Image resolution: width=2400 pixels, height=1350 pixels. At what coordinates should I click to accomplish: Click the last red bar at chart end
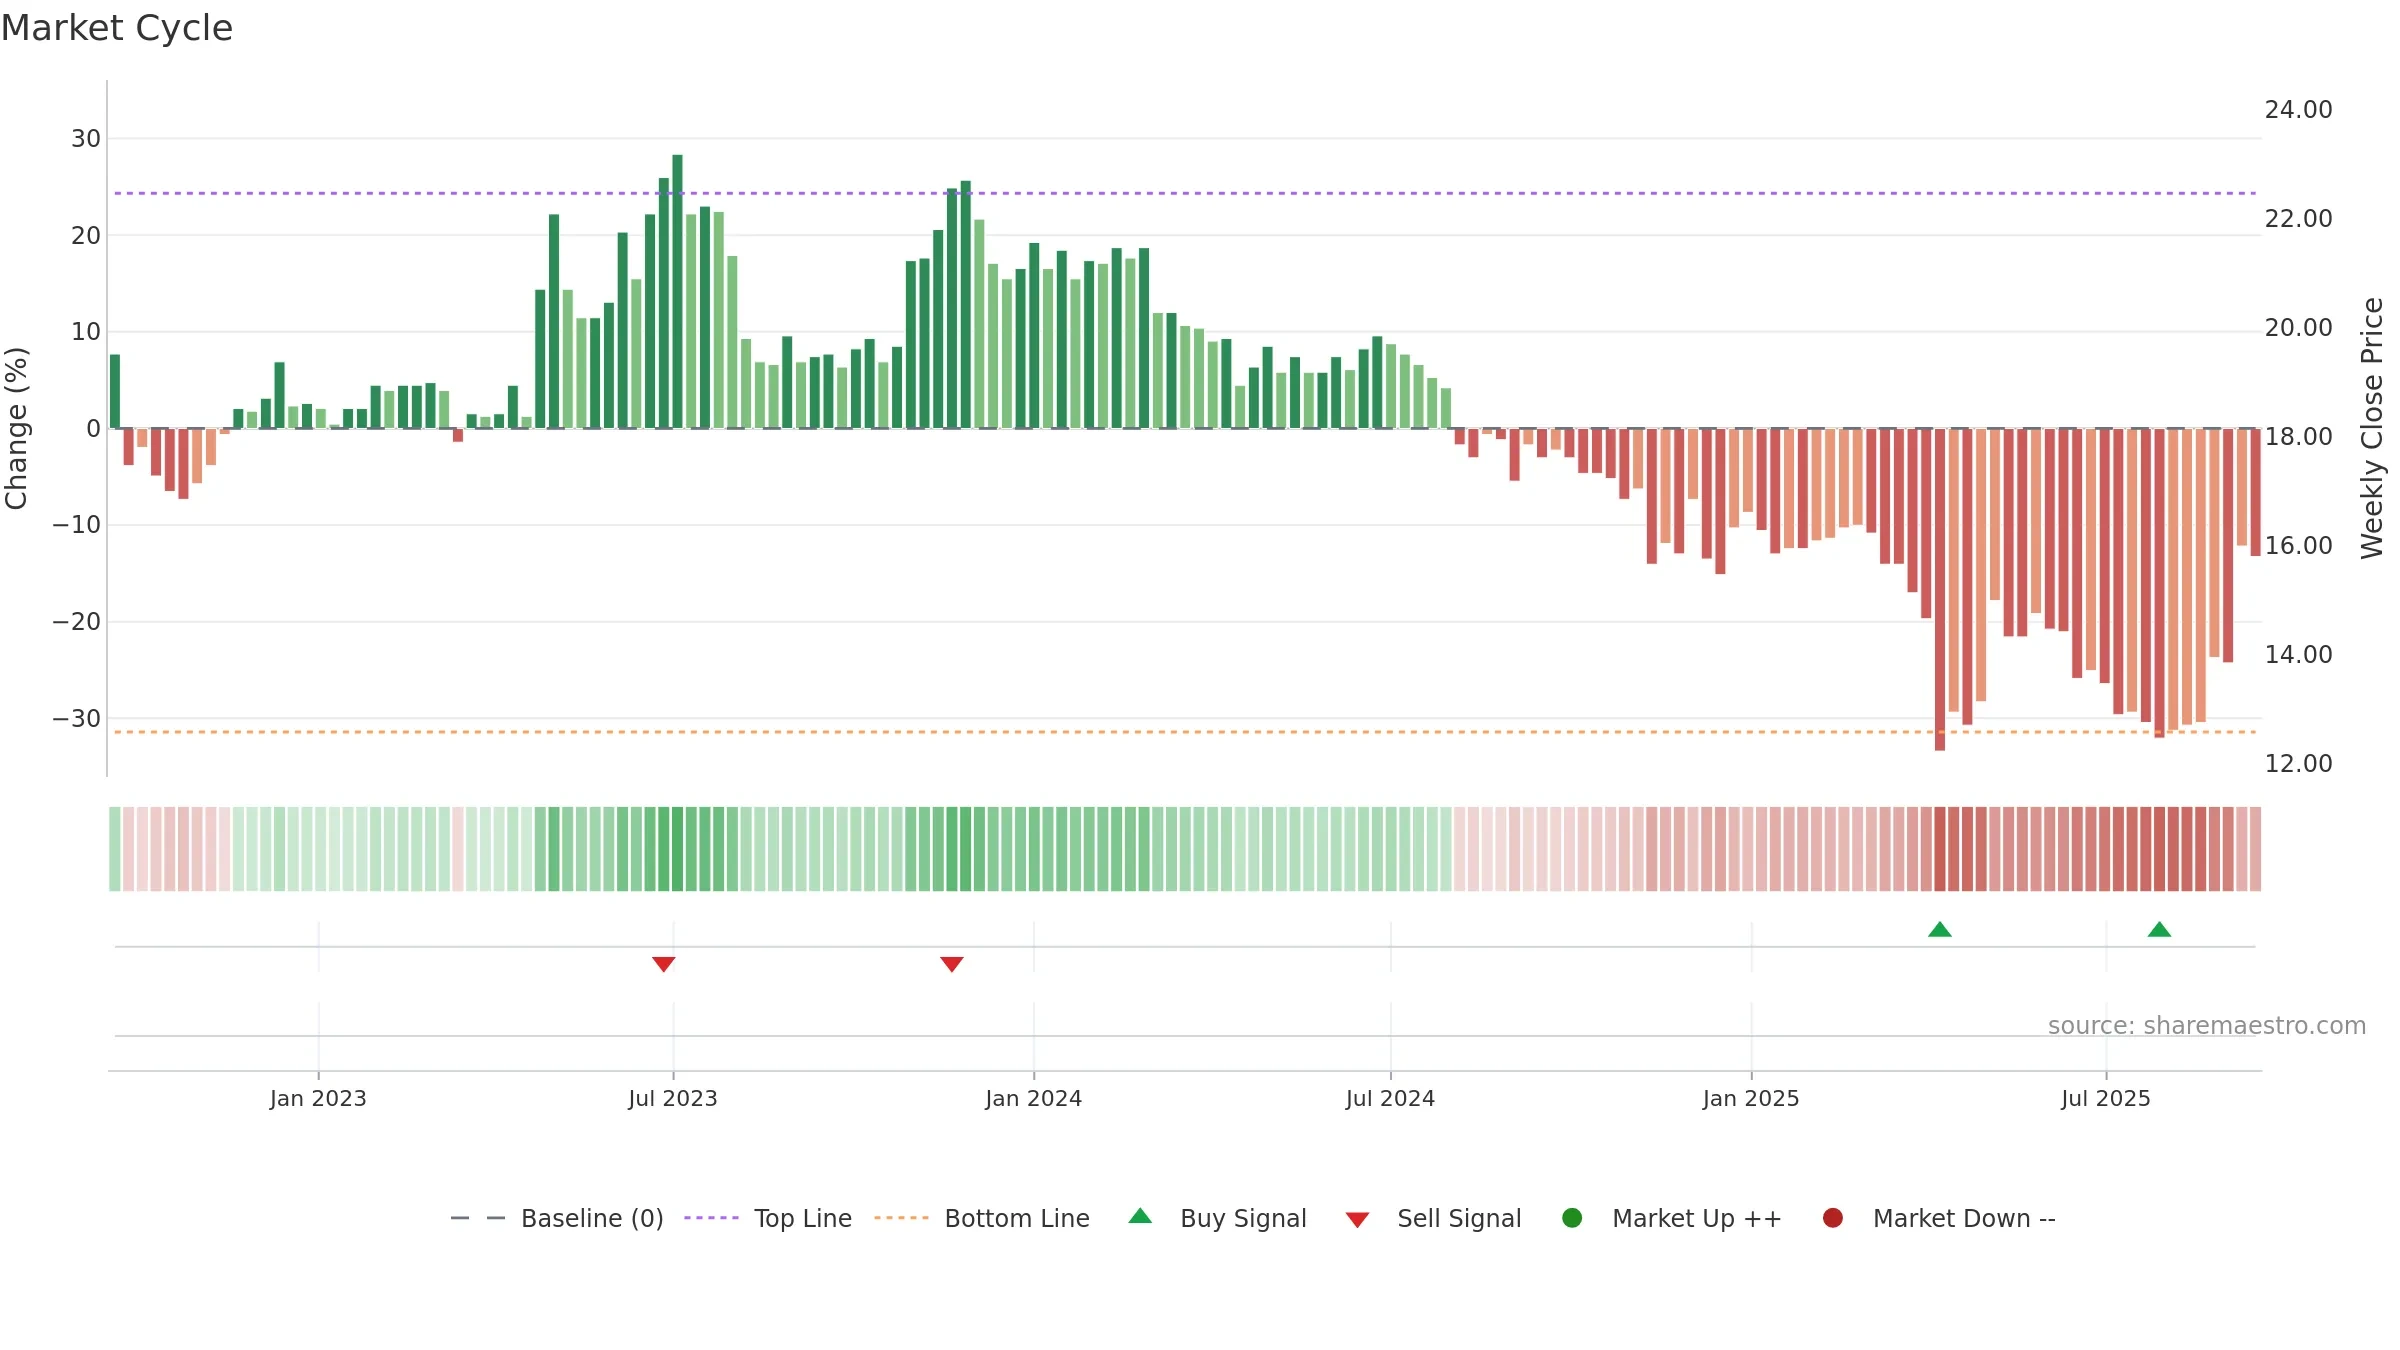tap(2255, 492)
